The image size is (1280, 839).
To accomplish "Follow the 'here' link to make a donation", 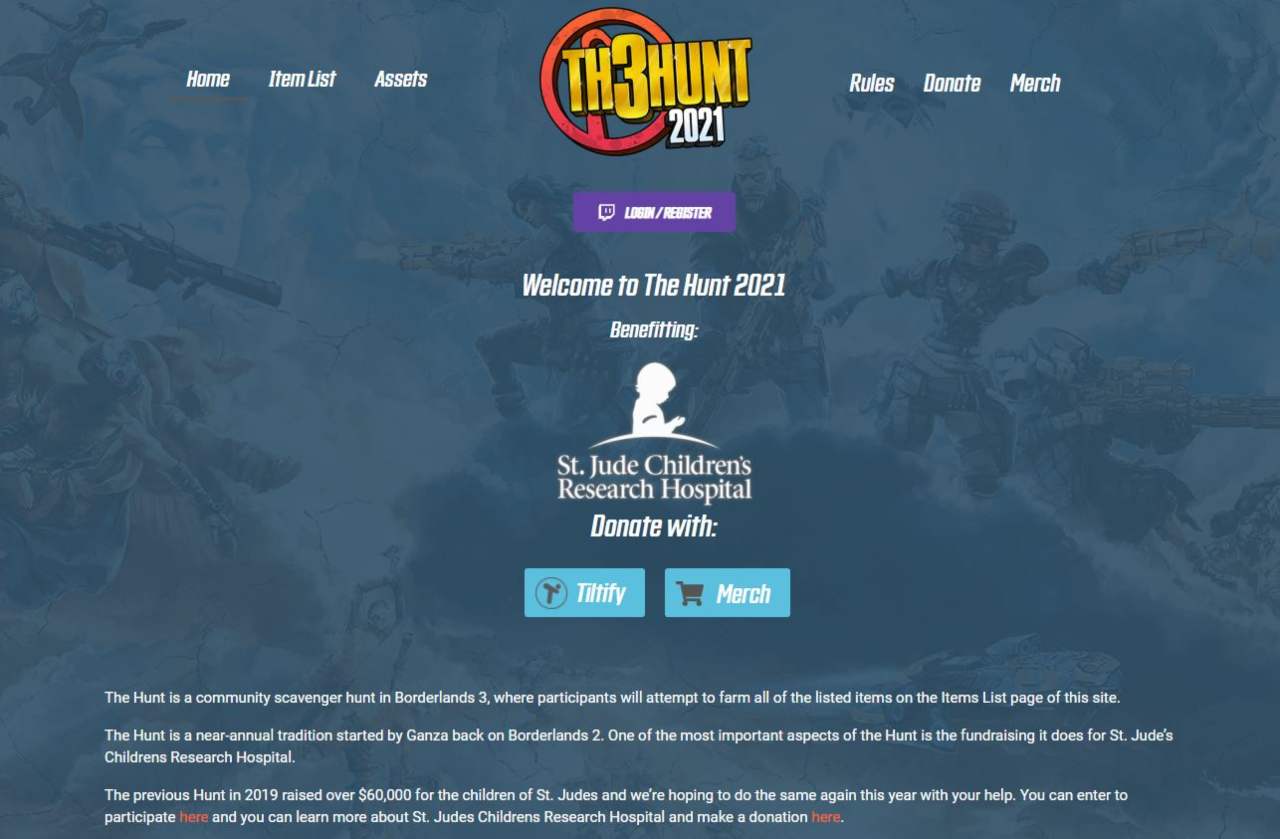I will [x=826, y=817].
